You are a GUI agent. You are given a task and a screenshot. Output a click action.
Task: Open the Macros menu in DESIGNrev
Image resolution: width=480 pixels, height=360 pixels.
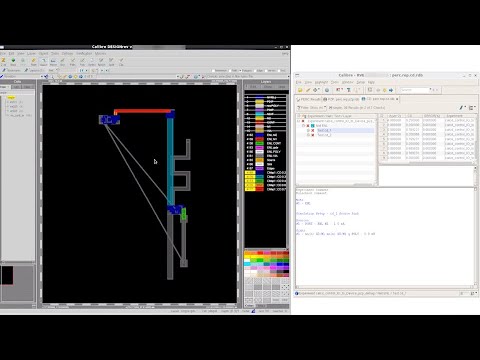coord(100,53)
